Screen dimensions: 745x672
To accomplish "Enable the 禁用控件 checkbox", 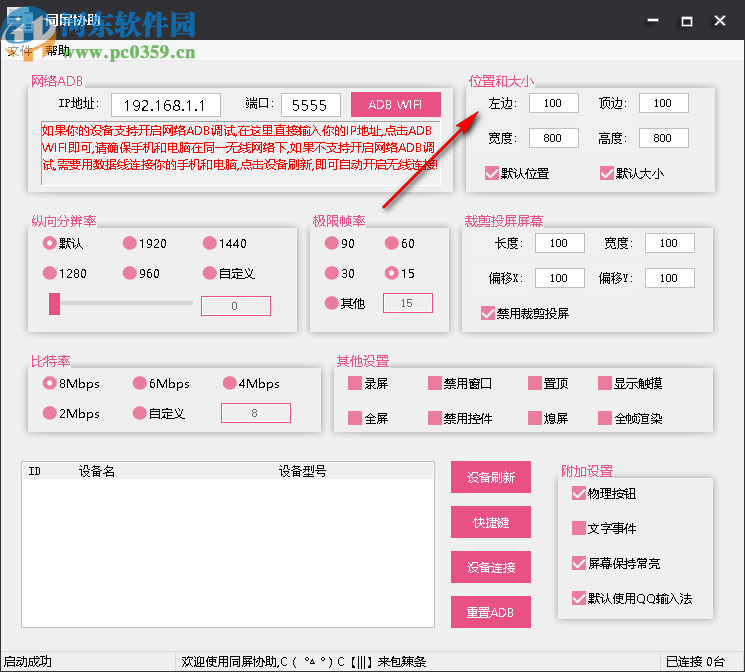I will (435, 418).
